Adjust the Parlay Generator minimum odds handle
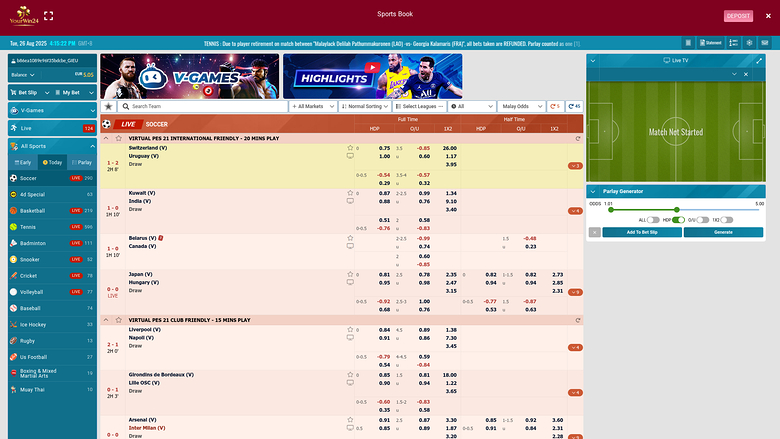The height and width of the screenshot is (439, 780). pos(611,210)
